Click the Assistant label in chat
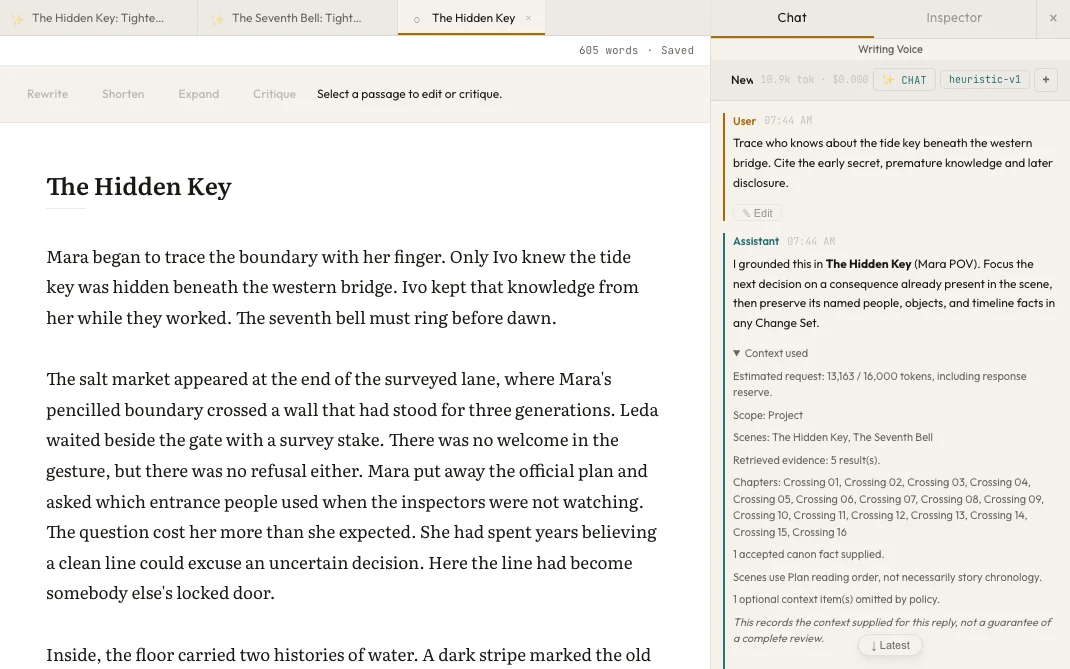Image resolution: width=1070 pixels, height=669 pixels. tap(755, 242)
